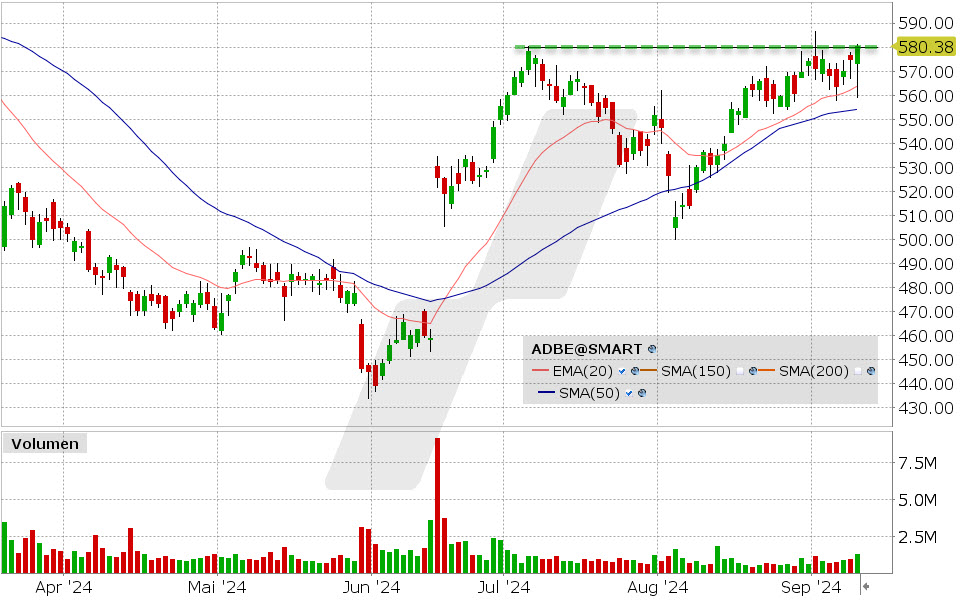Click the 5.0M volume axis label
Image resolution: width=960 pixels, height=600 pixels.
[x=918, y=500]
